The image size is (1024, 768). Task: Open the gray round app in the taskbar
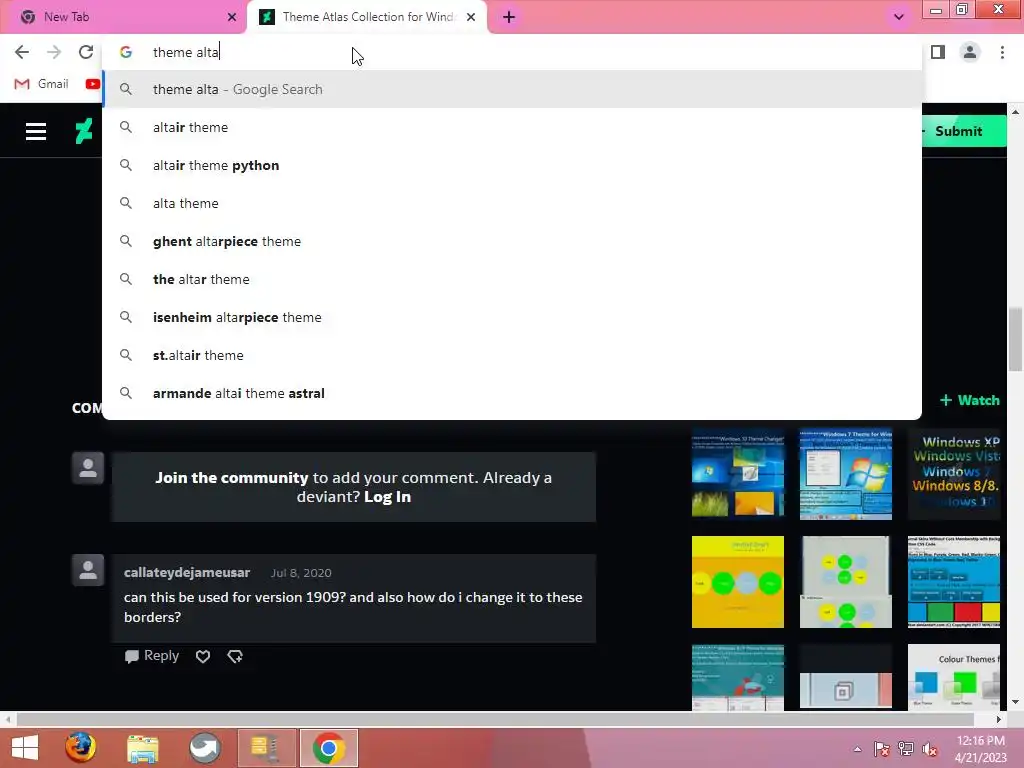204,748
